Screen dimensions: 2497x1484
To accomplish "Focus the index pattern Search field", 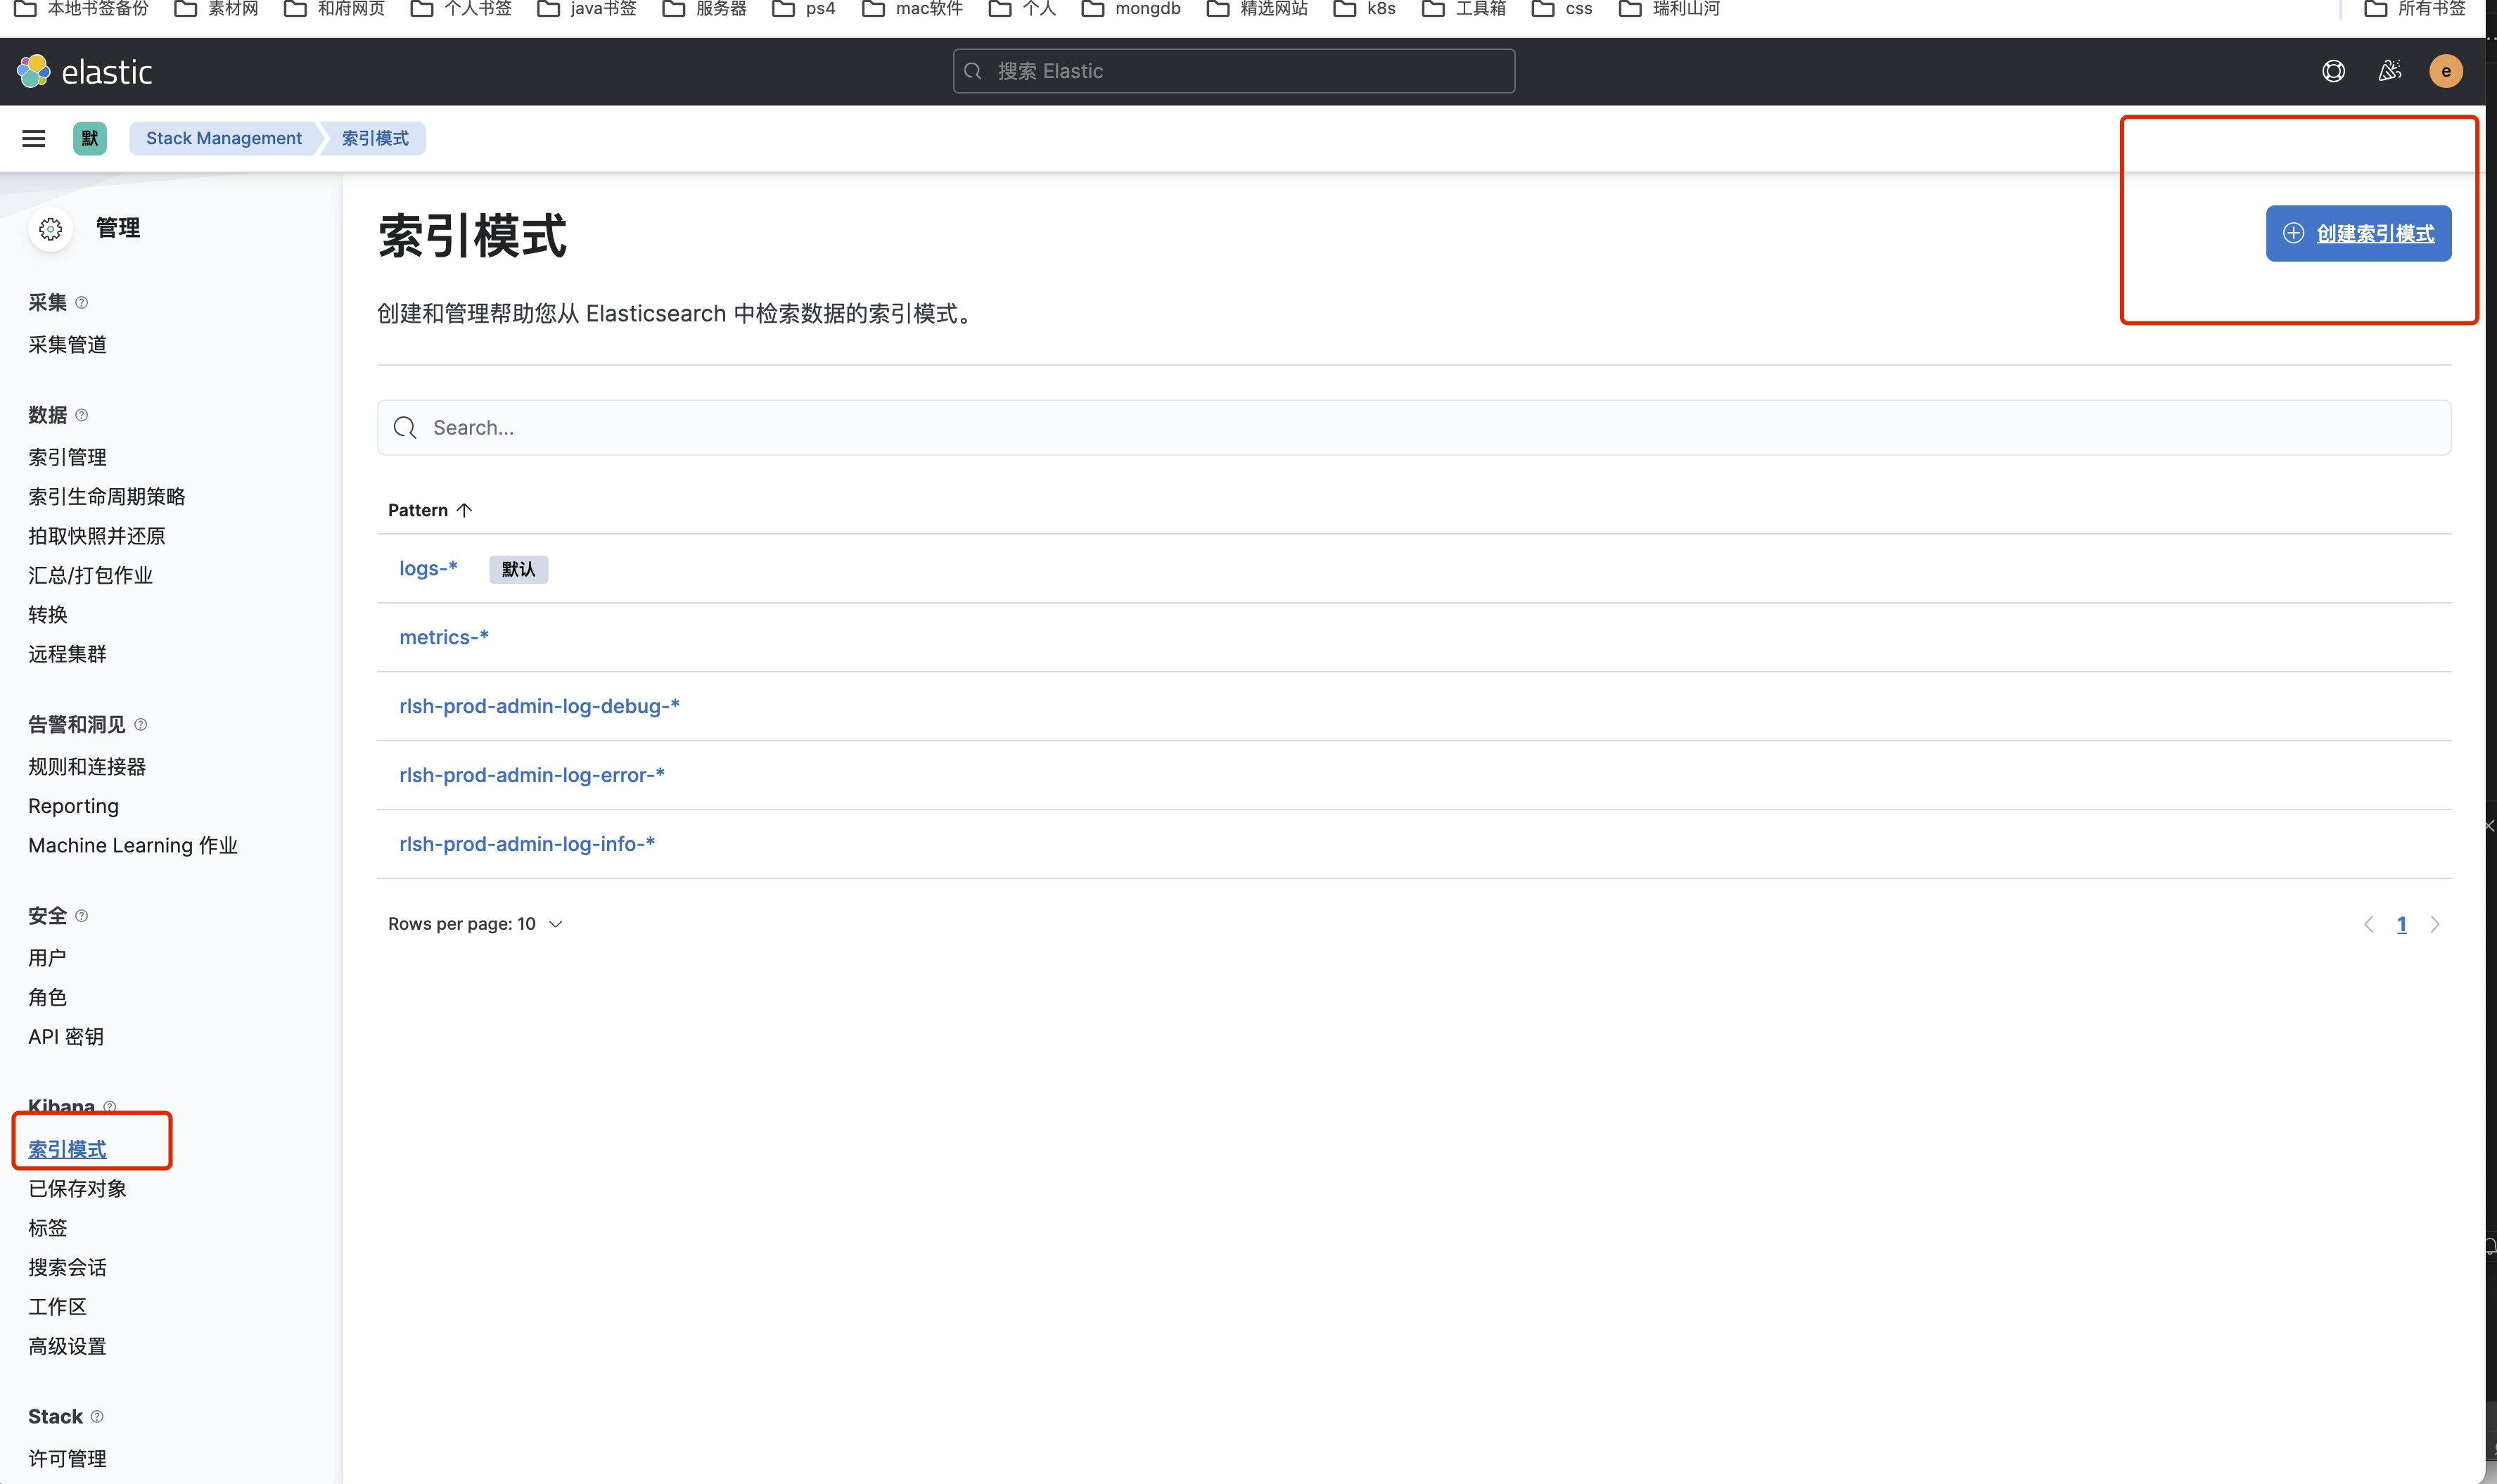I will [1413, 428].
